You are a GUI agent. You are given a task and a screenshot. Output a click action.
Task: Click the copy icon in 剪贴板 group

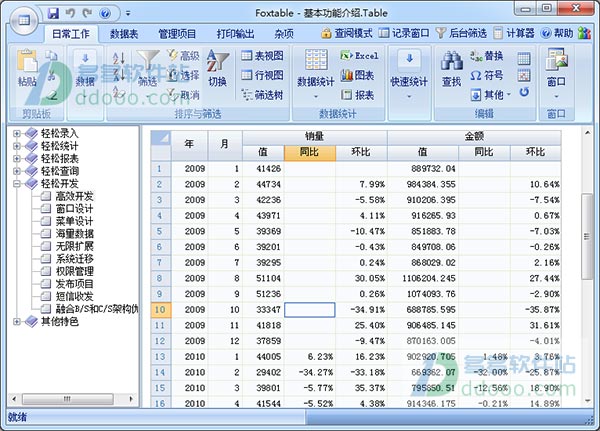51,57
